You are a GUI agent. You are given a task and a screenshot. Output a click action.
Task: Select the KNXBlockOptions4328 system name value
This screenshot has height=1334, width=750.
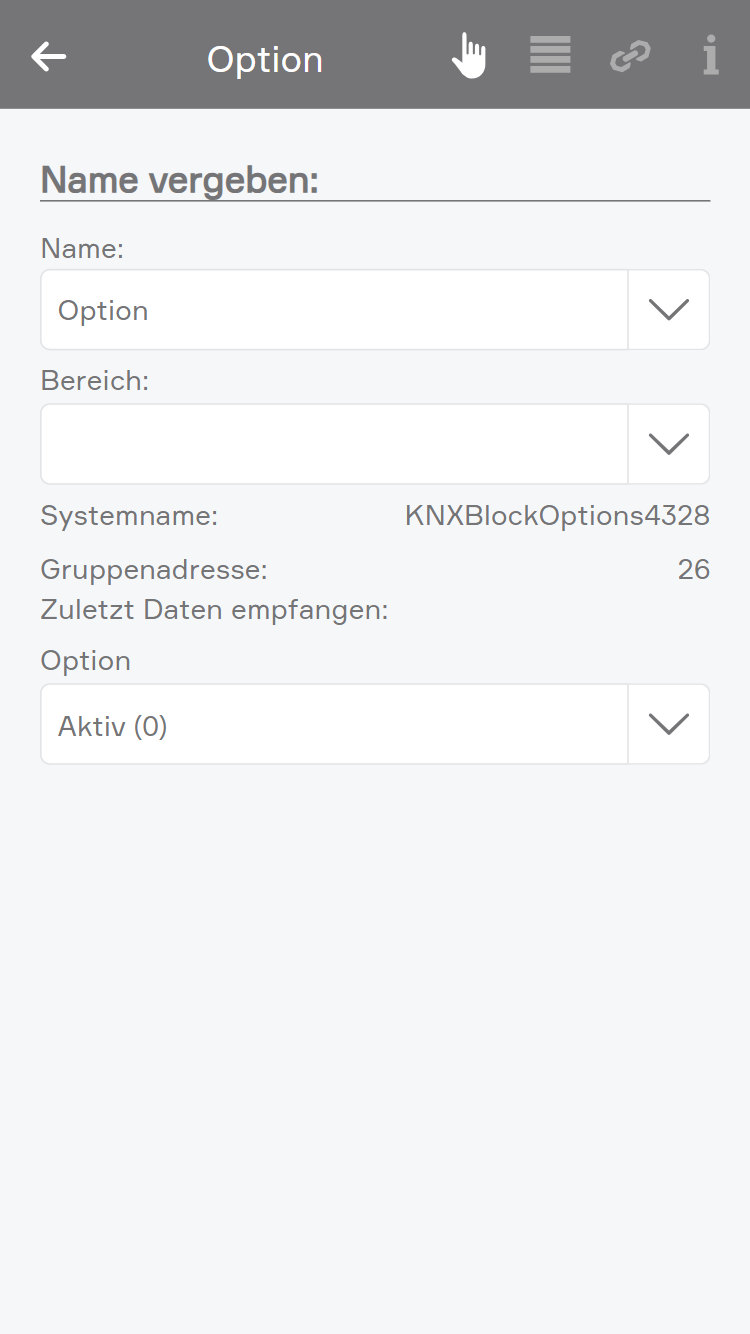[x=557, y=516]
